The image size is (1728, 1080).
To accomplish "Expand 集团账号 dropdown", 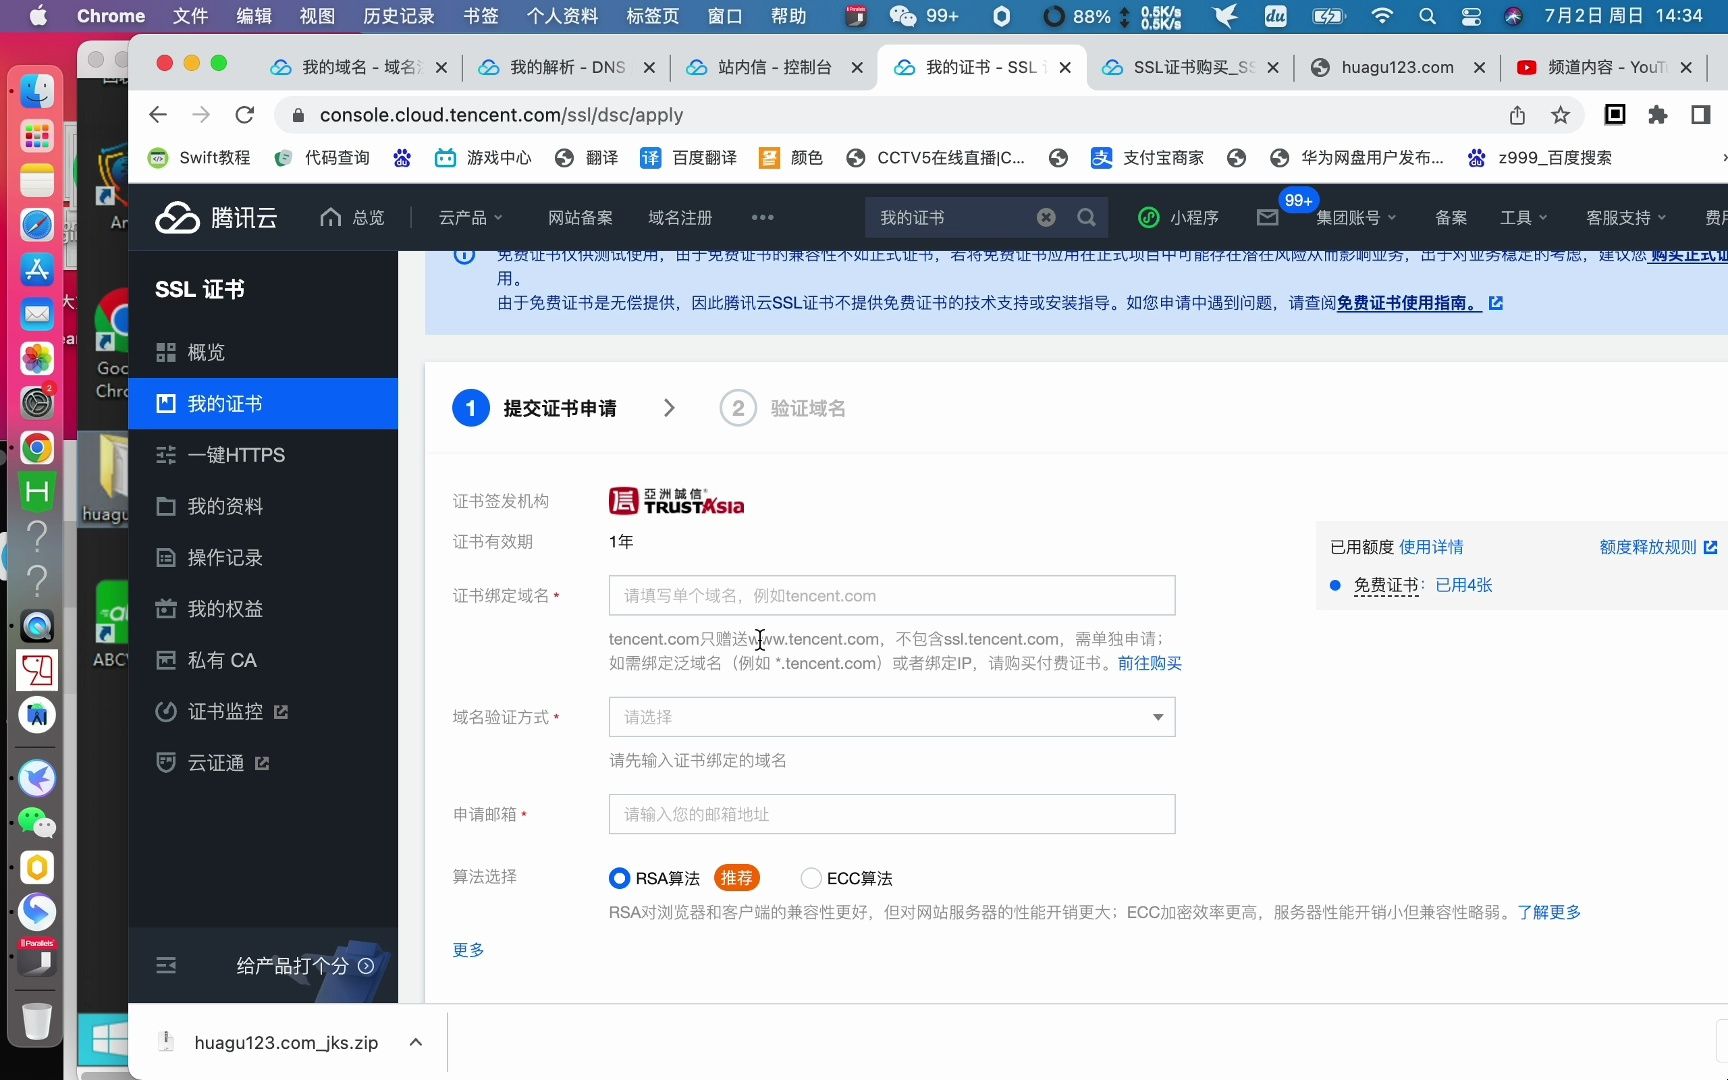I will pyautogui.click(x=1356, y=217).
